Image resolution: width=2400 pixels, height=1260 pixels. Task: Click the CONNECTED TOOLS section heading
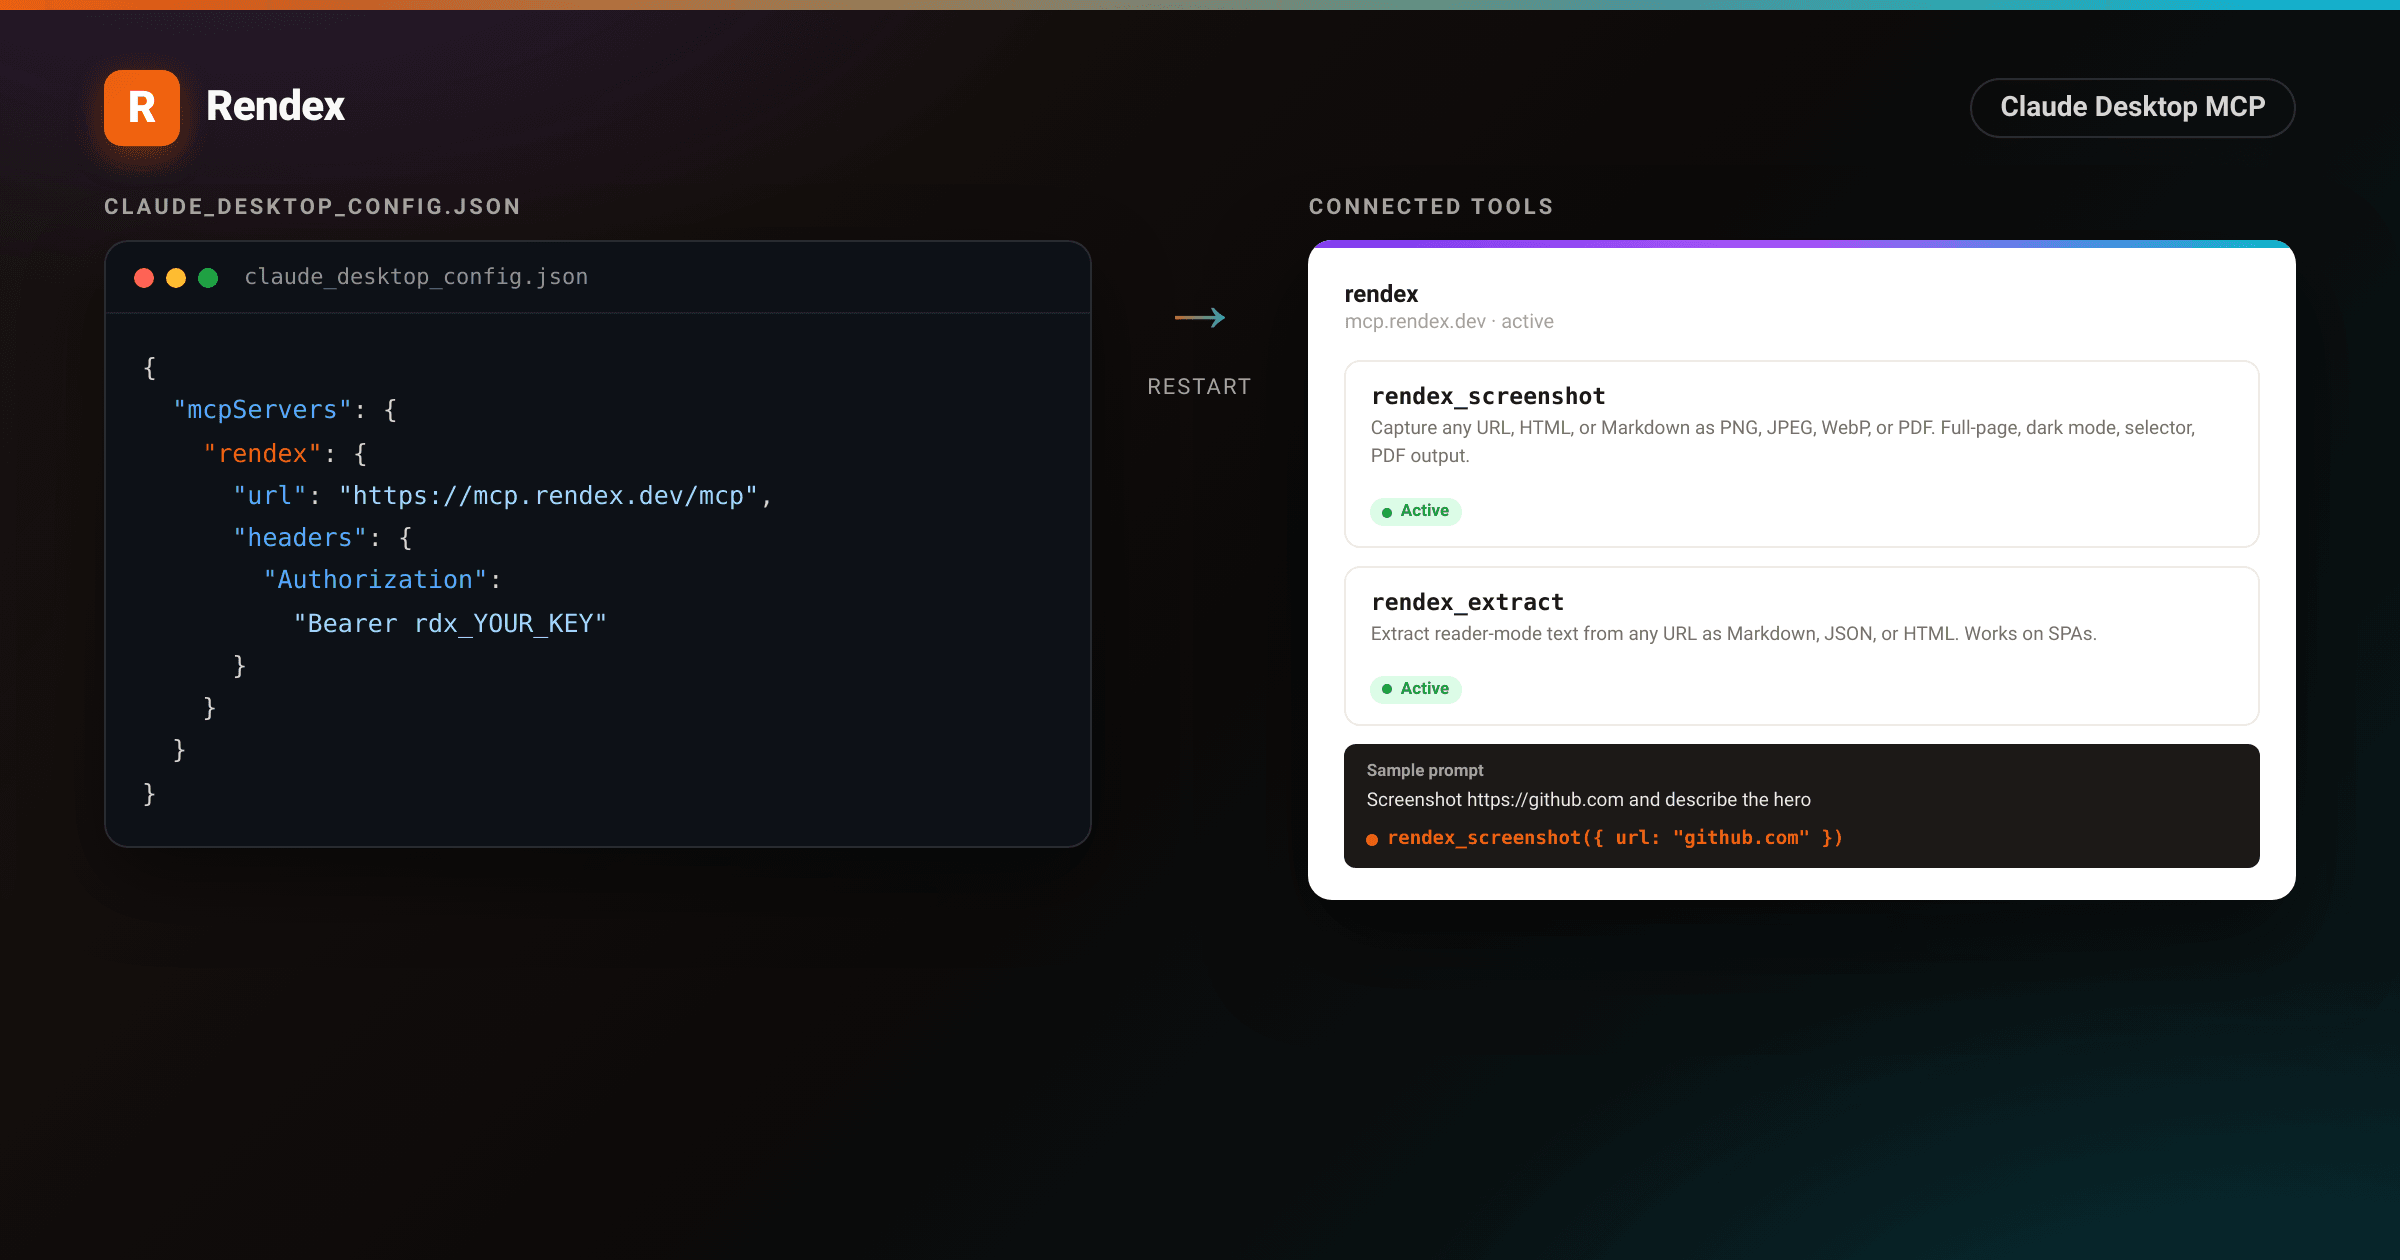1431,207
